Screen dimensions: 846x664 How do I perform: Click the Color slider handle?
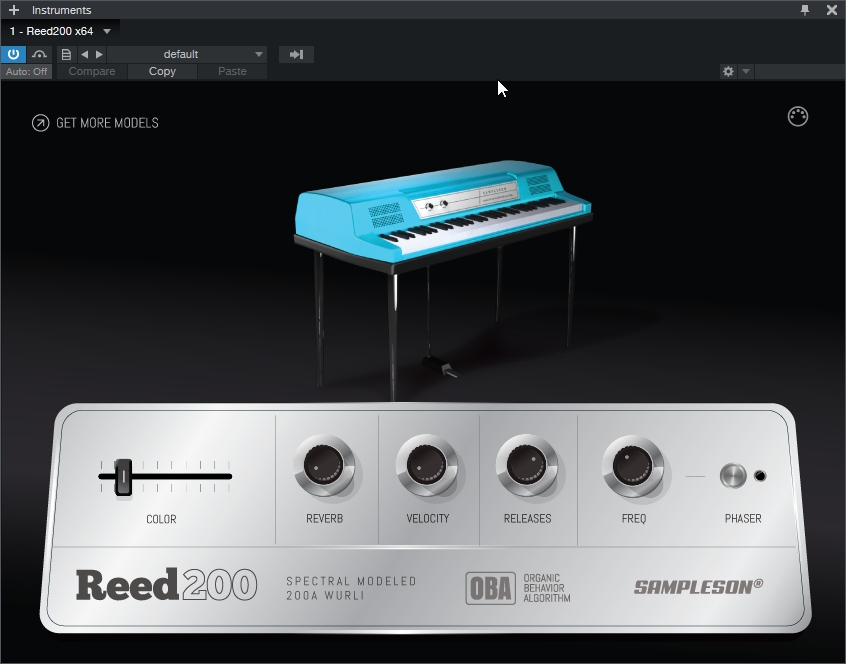[123, 476]
